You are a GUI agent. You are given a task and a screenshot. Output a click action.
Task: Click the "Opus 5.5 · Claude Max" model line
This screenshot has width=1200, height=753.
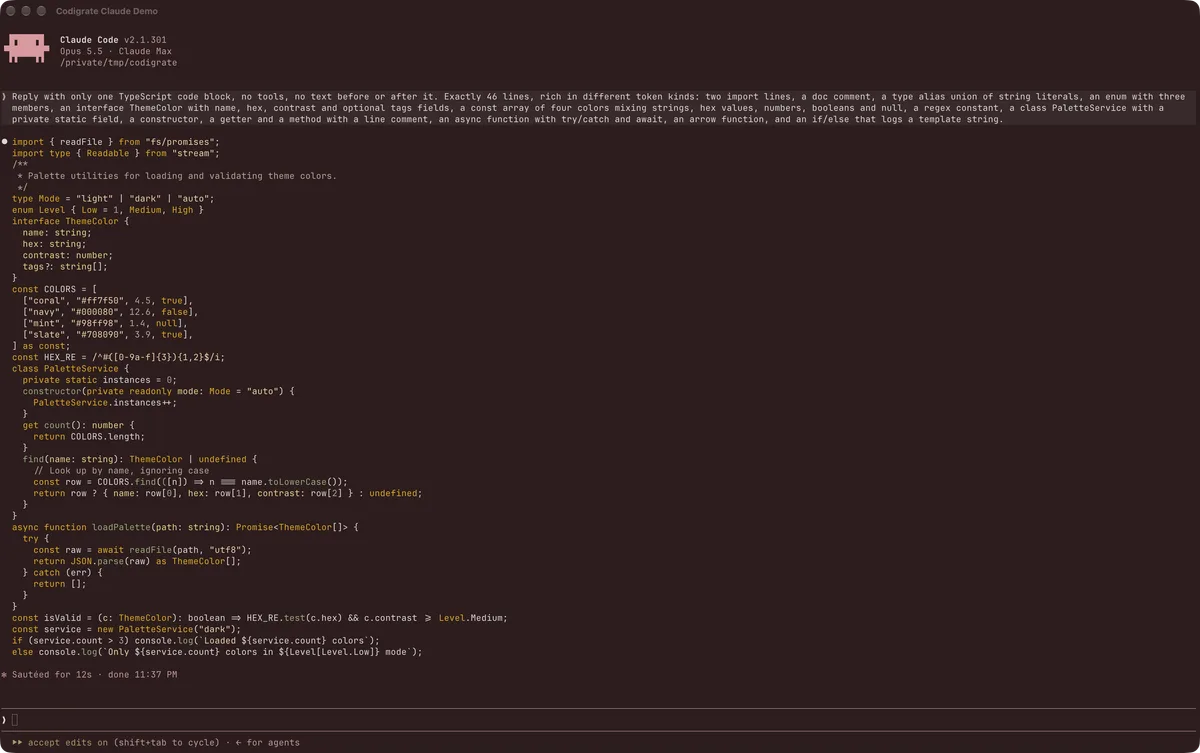[x=116, y=51]
